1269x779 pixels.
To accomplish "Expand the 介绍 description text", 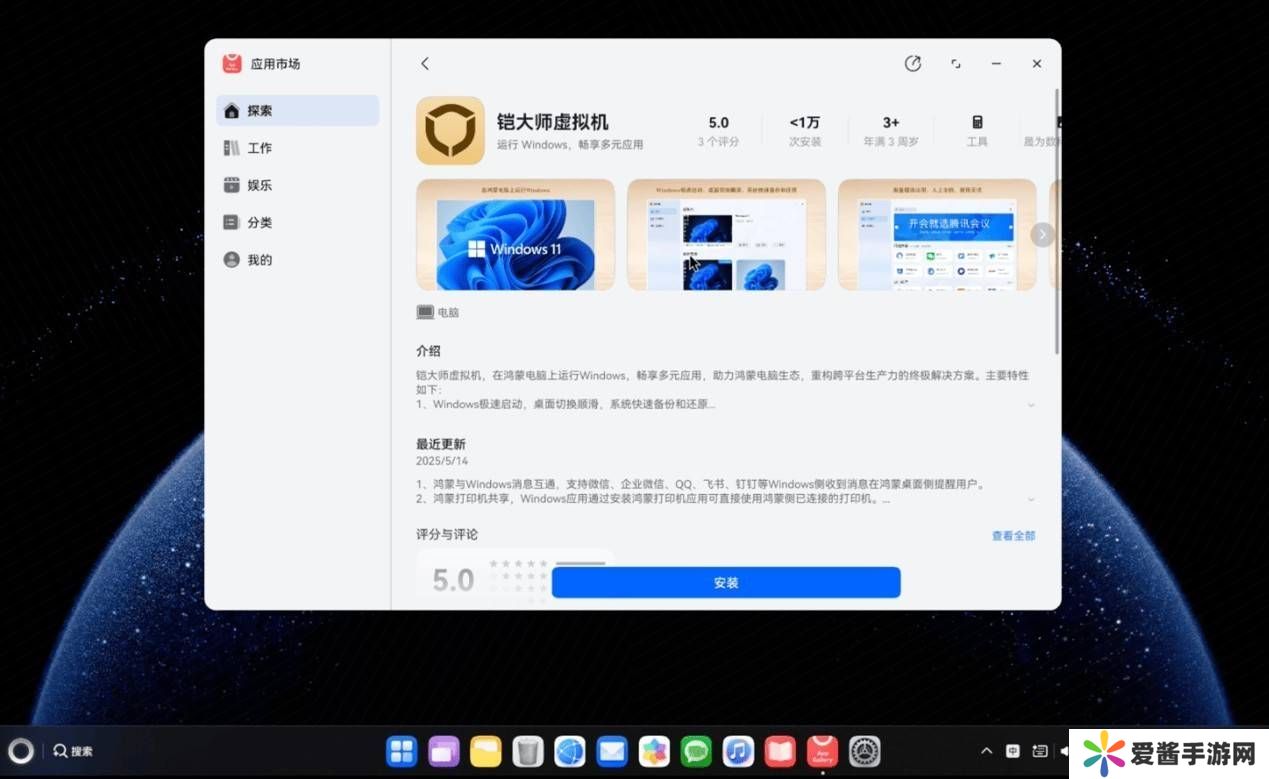I will pos(1031,405).
